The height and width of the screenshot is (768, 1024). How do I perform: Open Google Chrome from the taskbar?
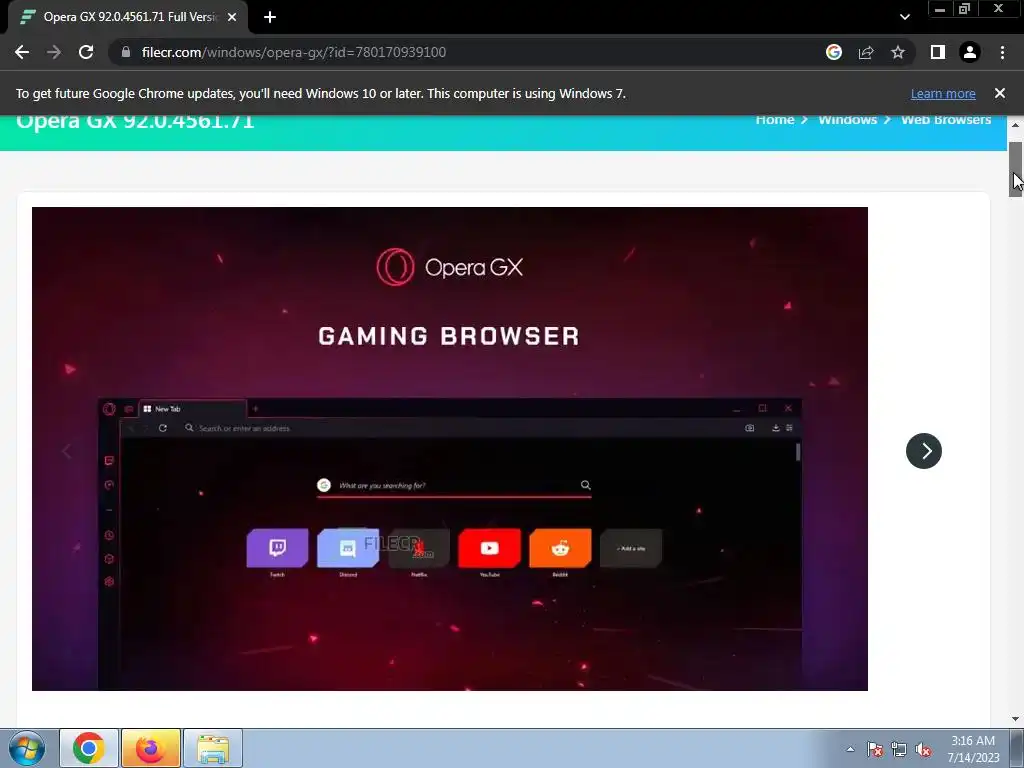pos(89,748)
